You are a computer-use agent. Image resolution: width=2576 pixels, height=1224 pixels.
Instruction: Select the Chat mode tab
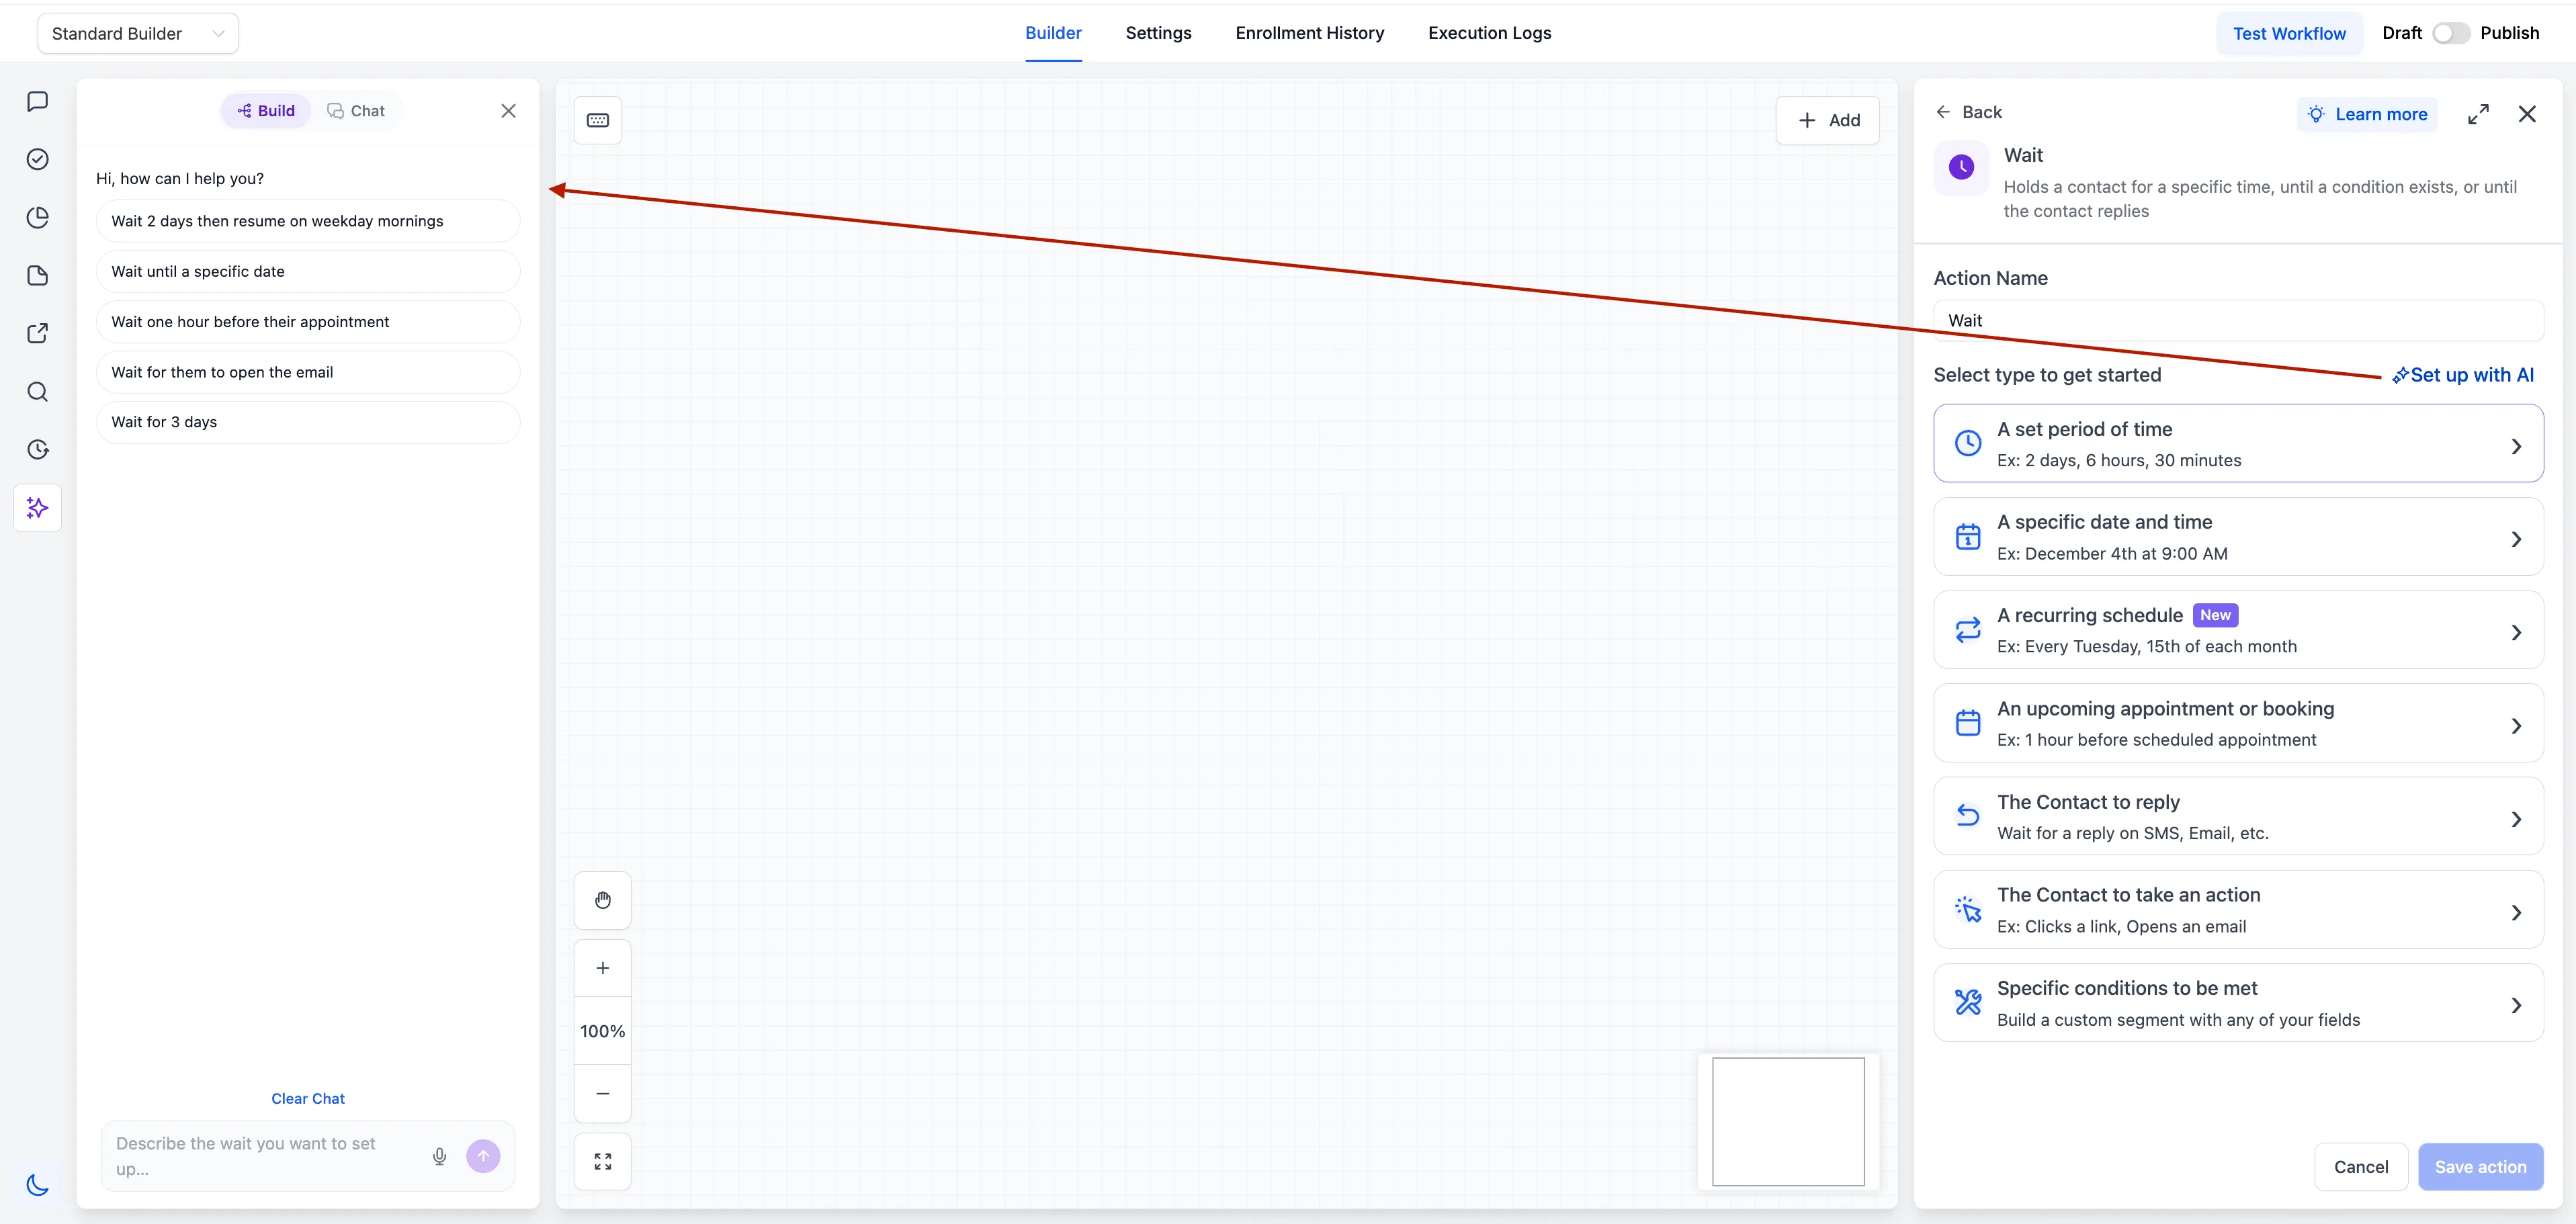tap(356, 111)
